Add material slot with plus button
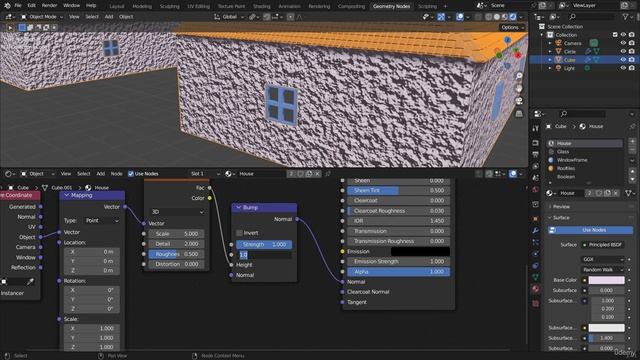 [x=632, y=142]
